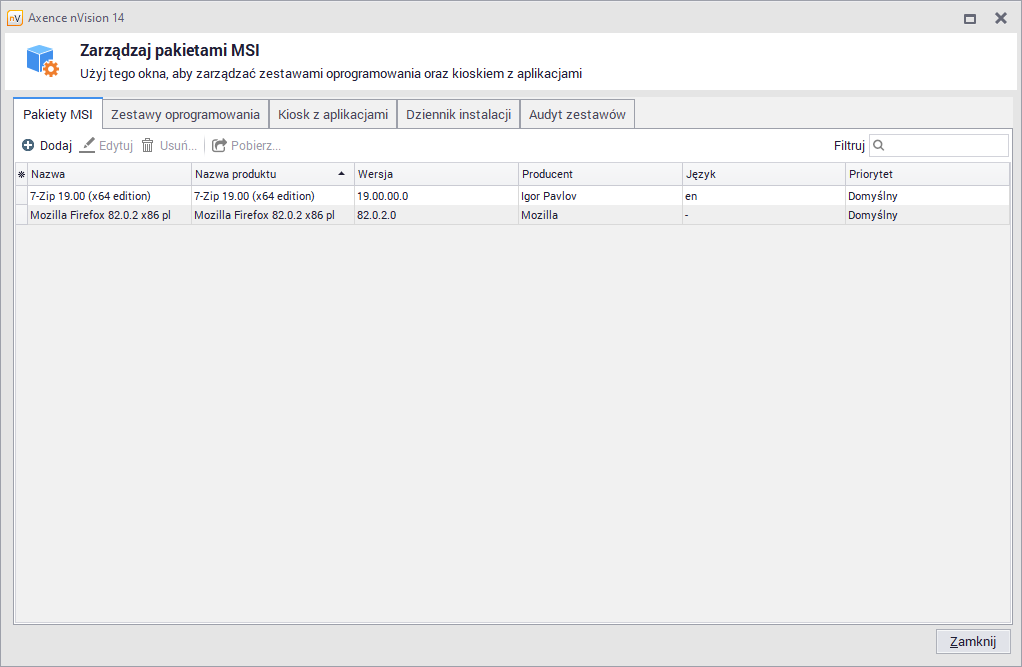Click the MSI package box icon in header
The width and height of the screenshot is (1022, 667).
click(43, 61)
